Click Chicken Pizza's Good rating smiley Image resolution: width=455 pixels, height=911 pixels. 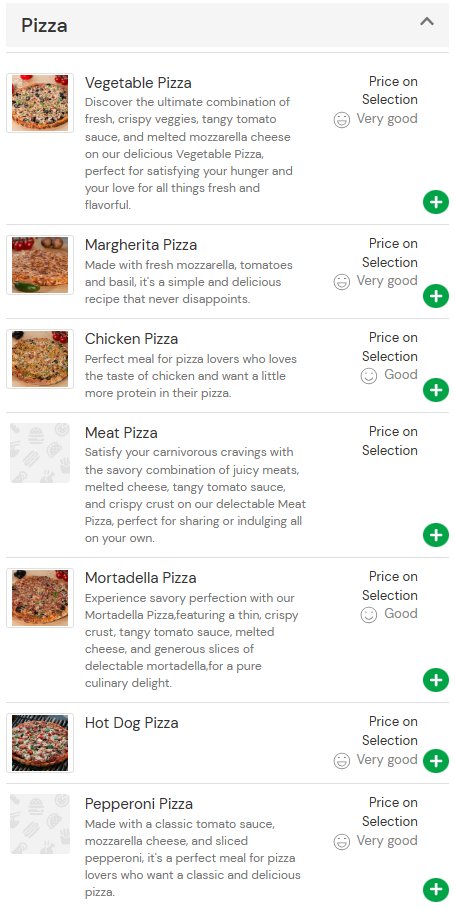click(x=369, y=376)
